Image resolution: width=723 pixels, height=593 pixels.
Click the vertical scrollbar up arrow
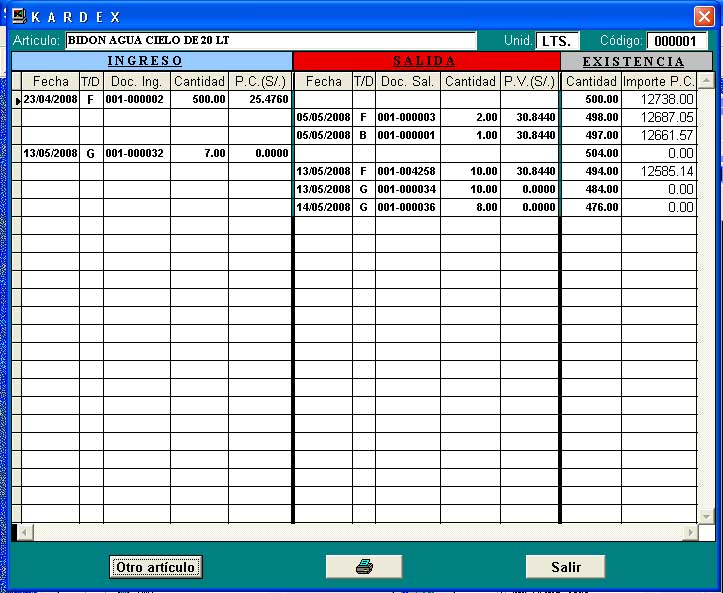click(706, 81)
